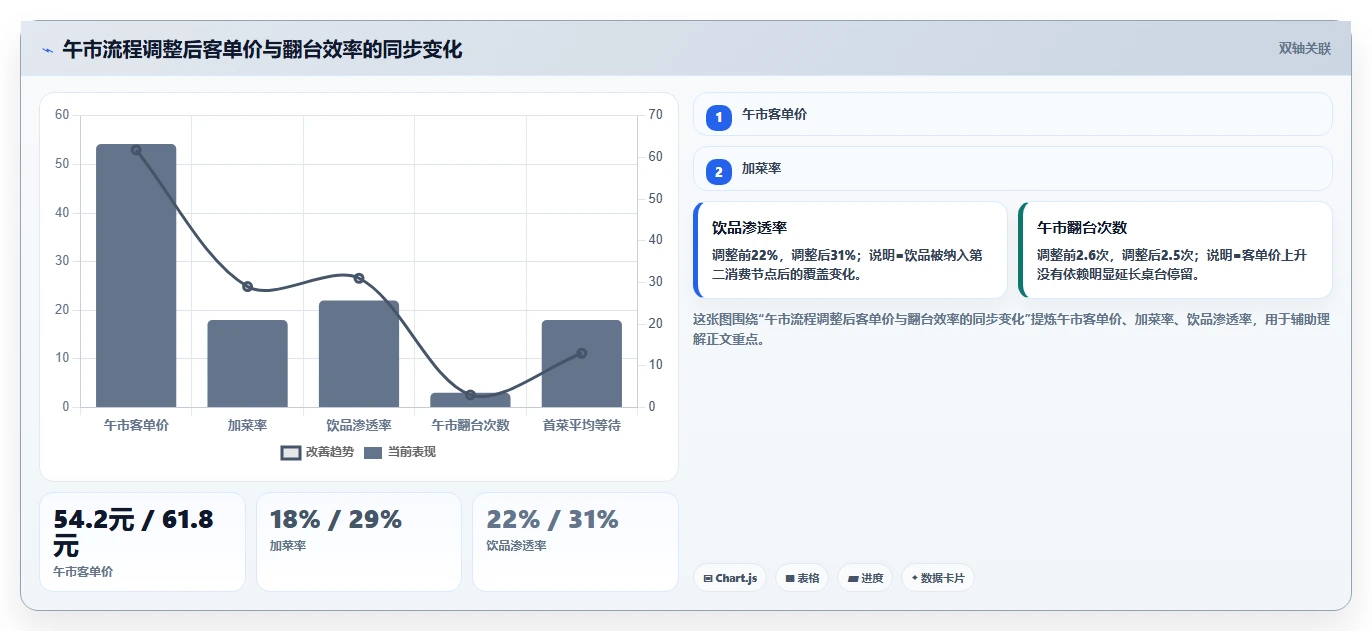Click the 午市客单价 bar in chart
Viewport: 1372px width, 631px height.
[x=136, y=276]
